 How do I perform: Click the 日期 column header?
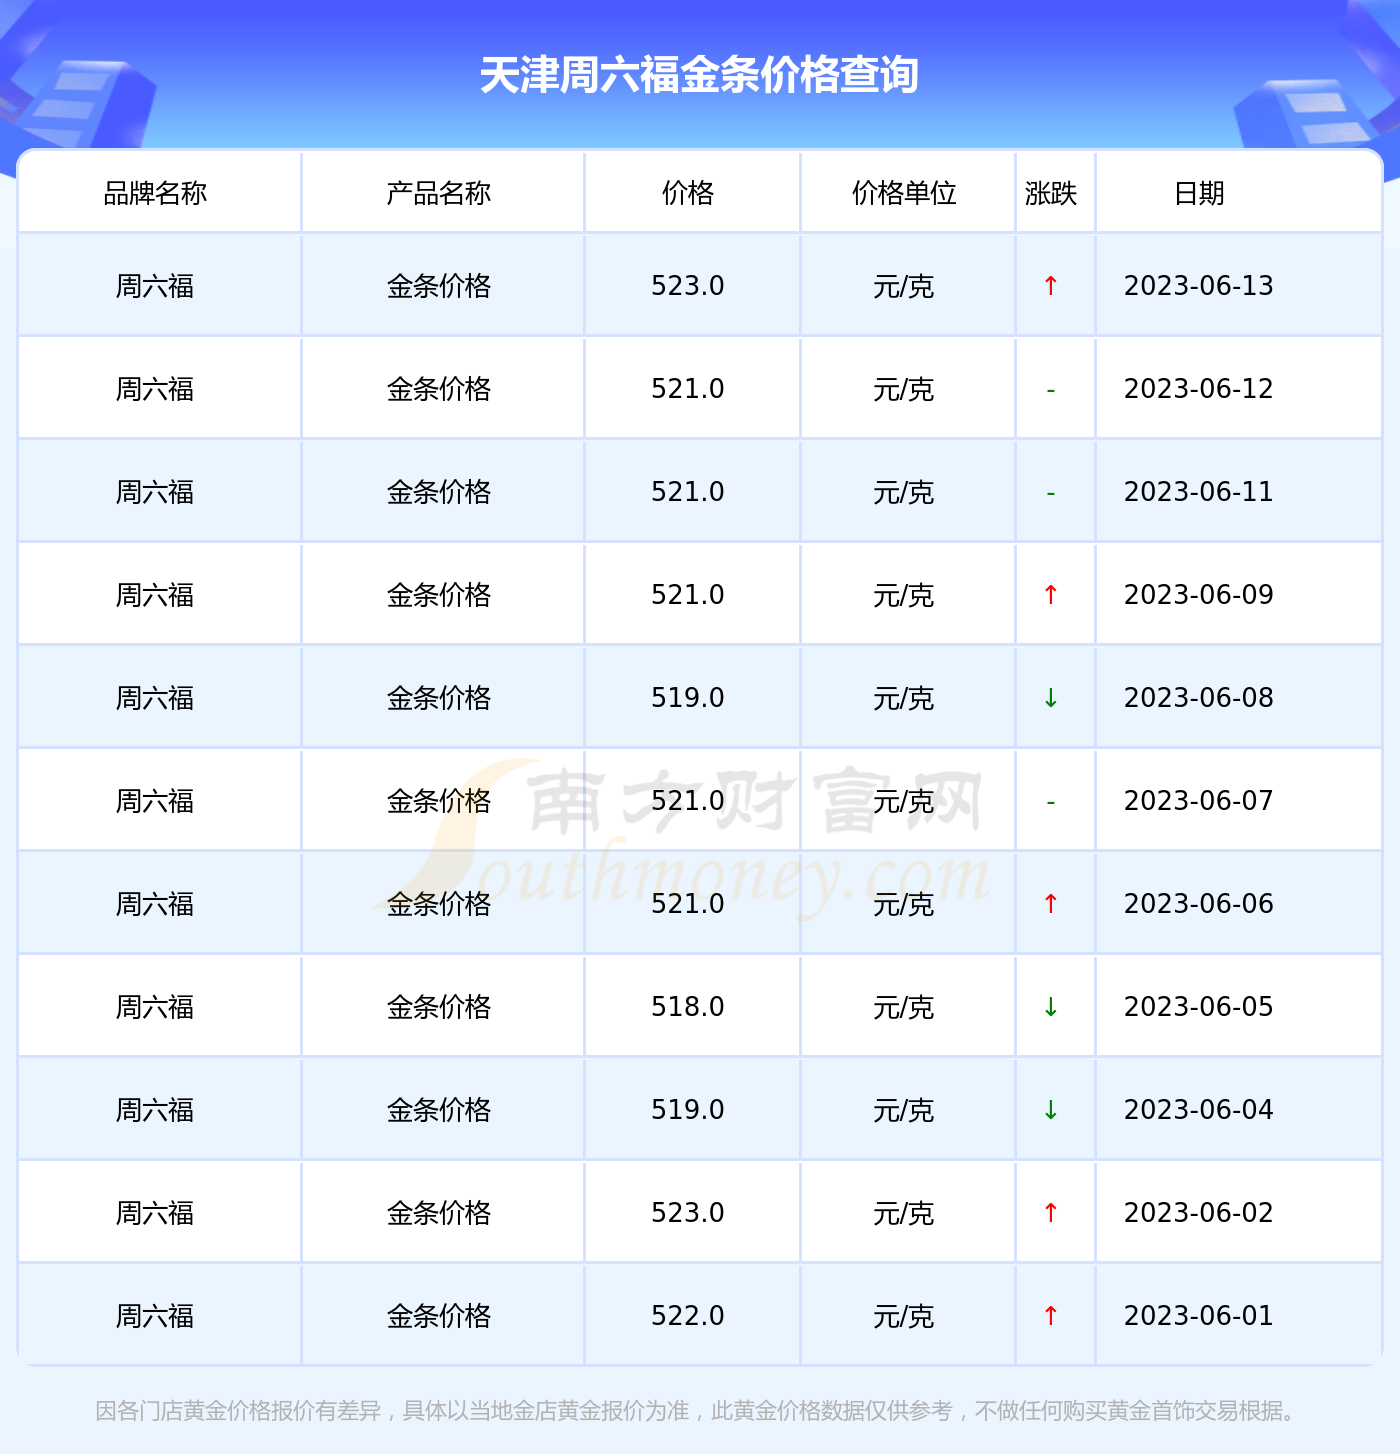(x=1199, y=193)
